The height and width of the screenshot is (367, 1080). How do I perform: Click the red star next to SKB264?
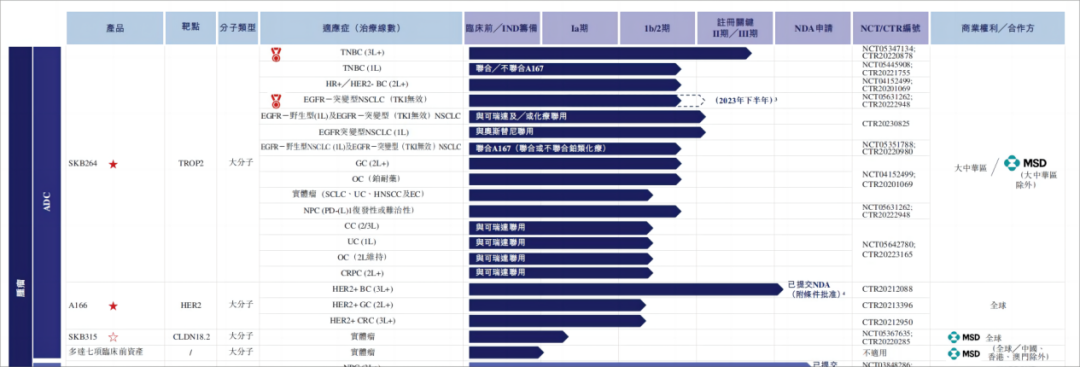113,164
